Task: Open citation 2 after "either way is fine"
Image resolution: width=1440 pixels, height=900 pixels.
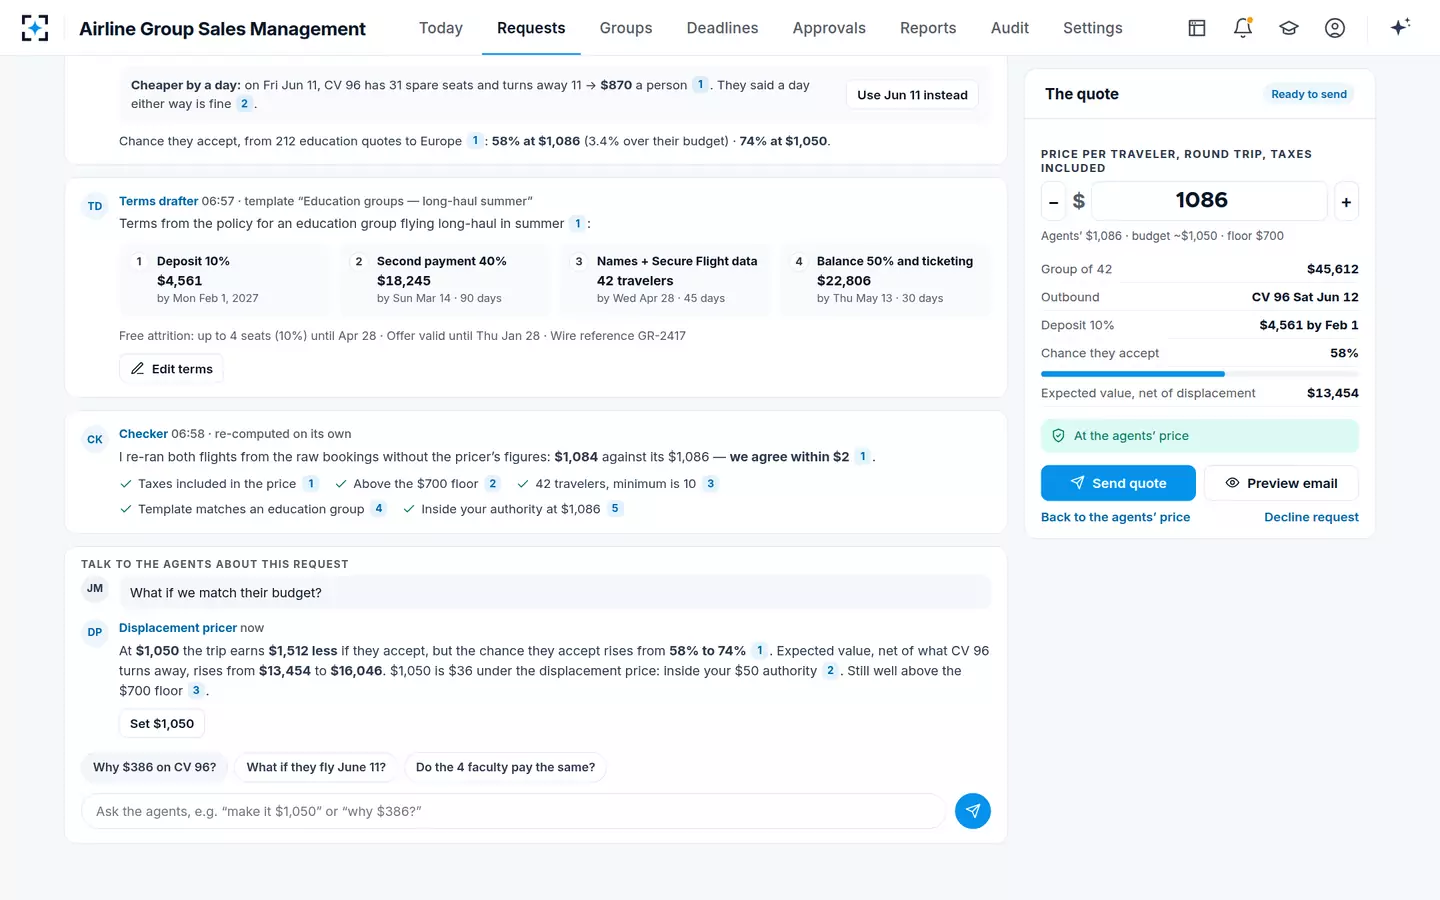Action: (244, 104)
